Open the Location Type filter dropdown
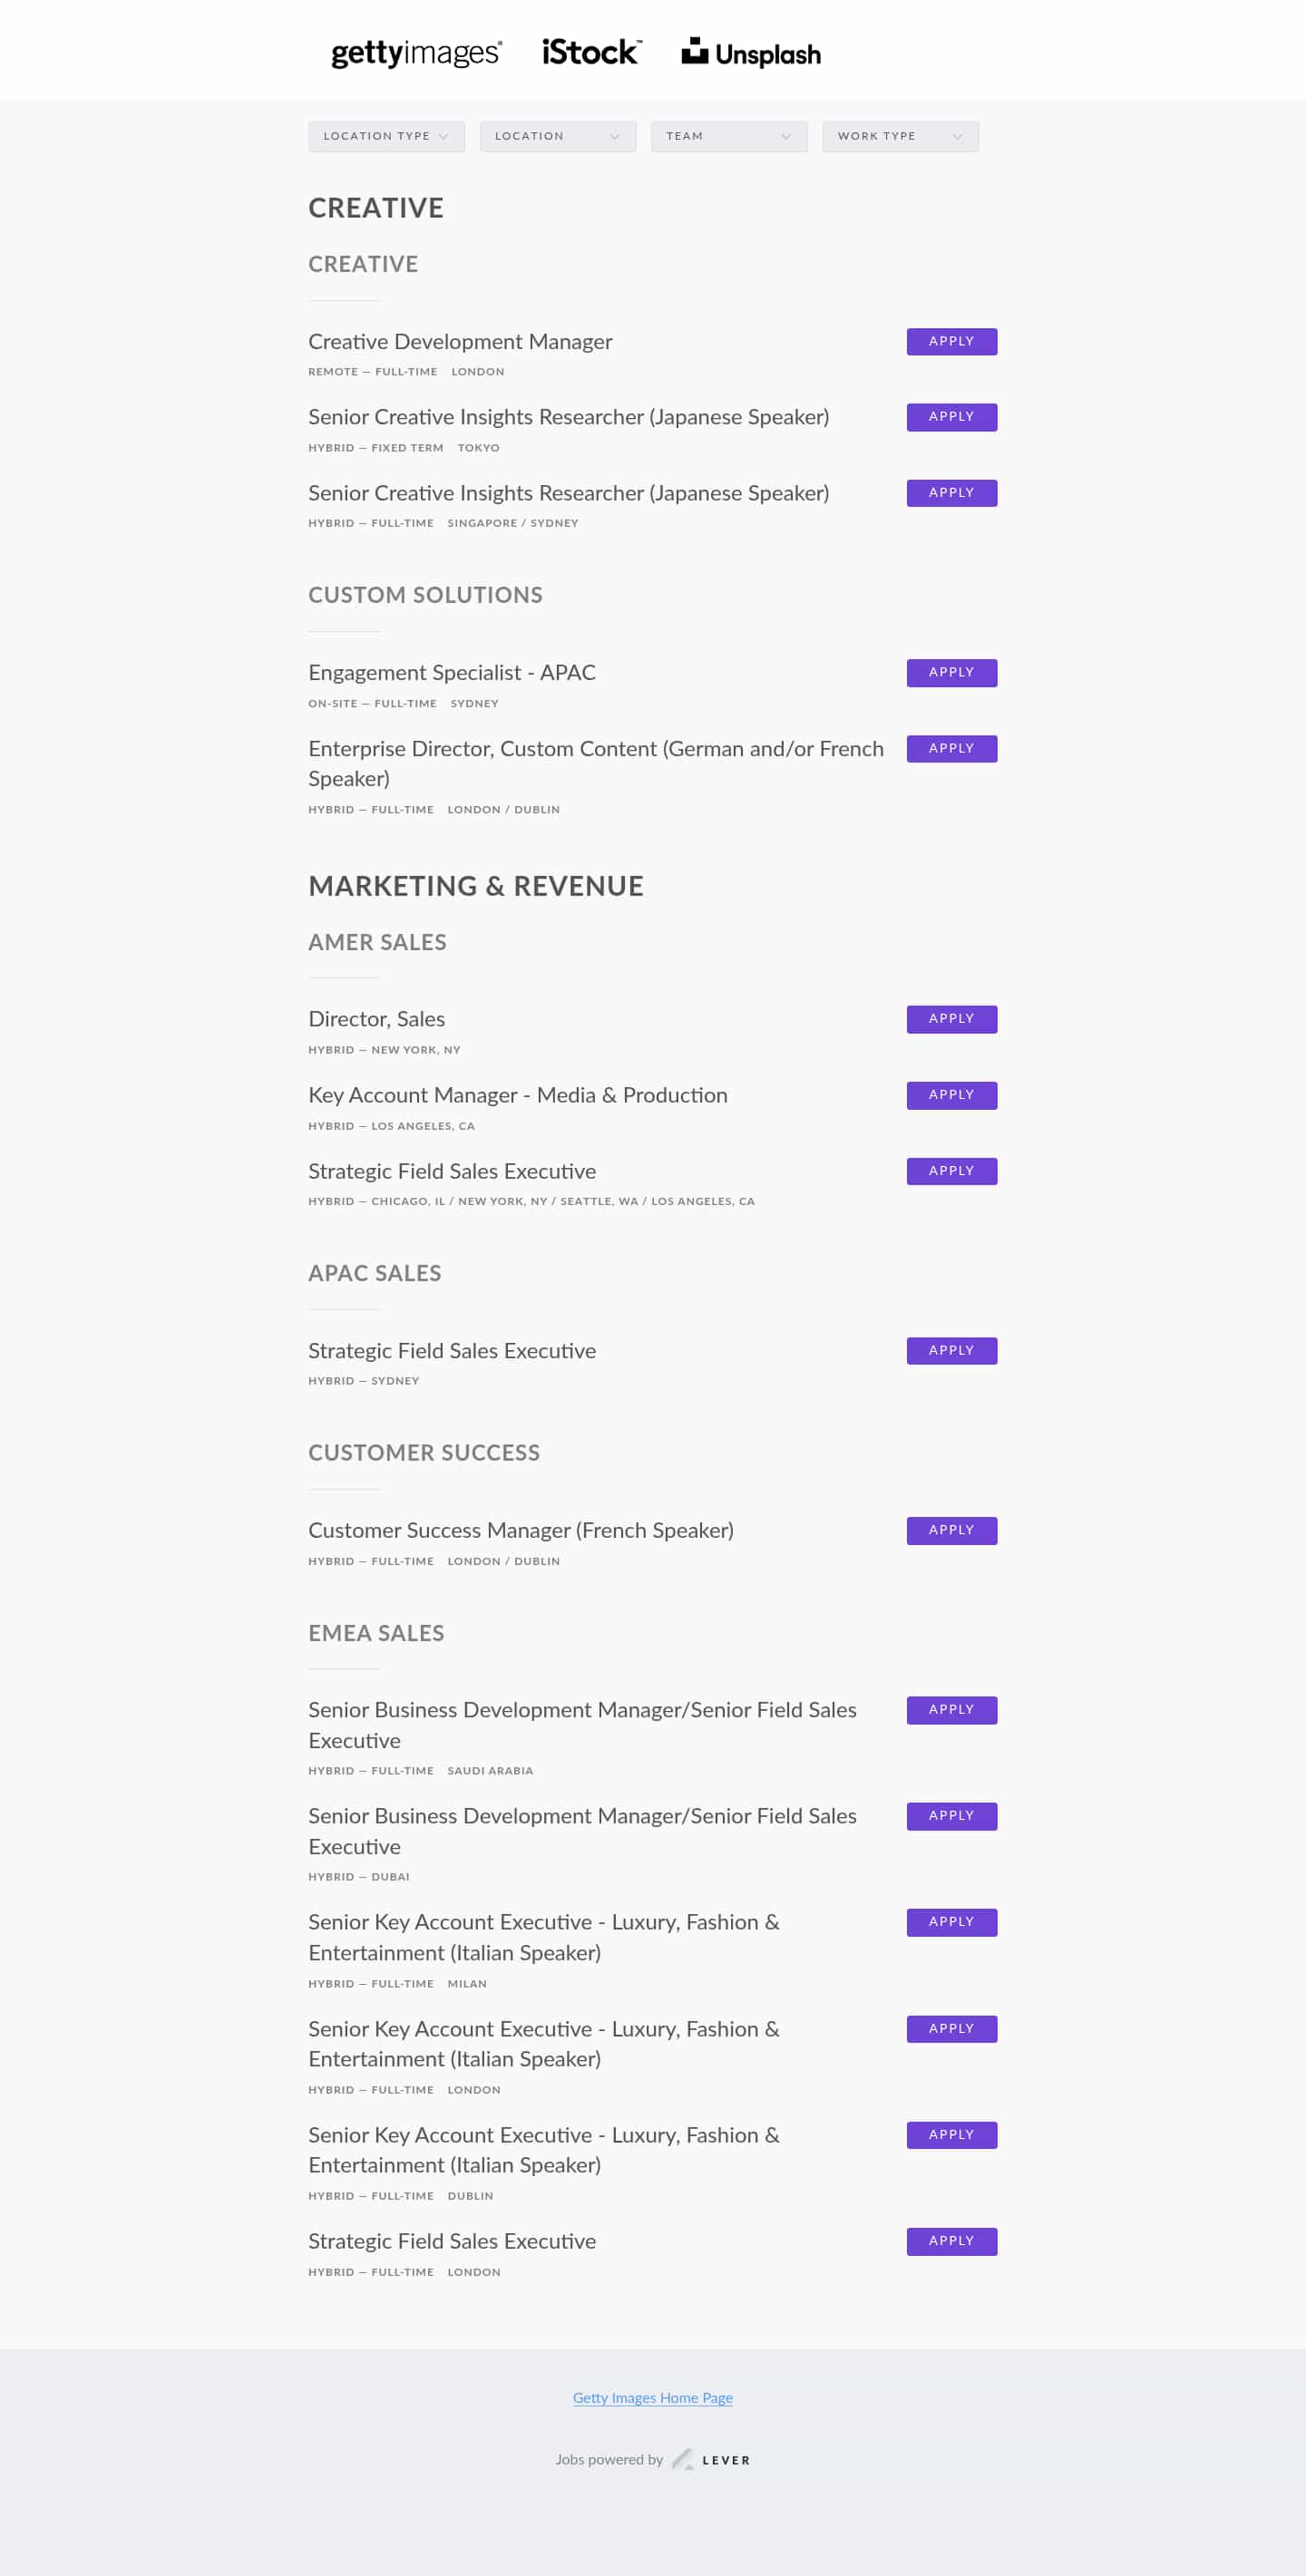Image resolution: width=1306 pixels, height=2576 pixels. [386, 136]
